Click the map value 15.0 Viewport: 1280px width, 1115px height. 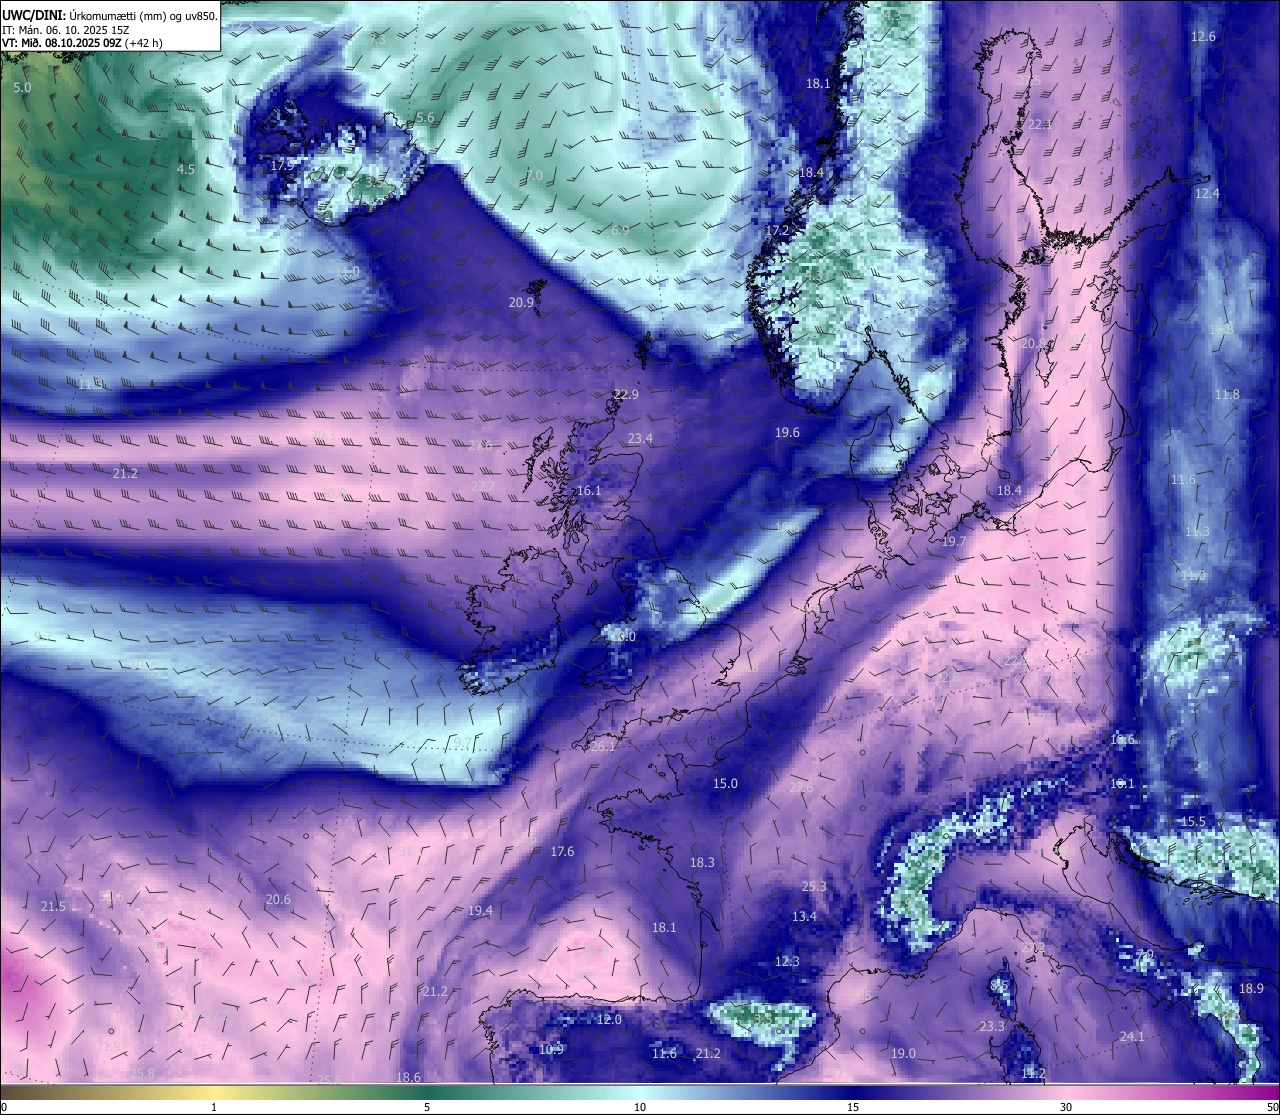tap(725, 784)
